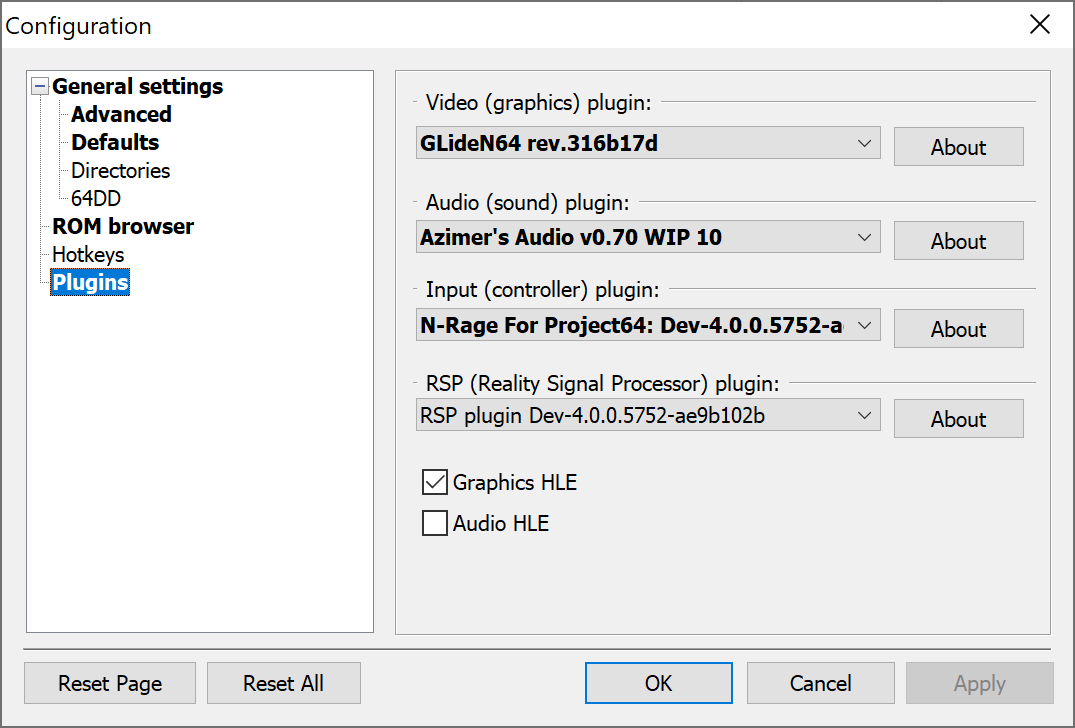Disable the Graphics HLE checkbox
The image size is (1075, 728).
[434, 482]
